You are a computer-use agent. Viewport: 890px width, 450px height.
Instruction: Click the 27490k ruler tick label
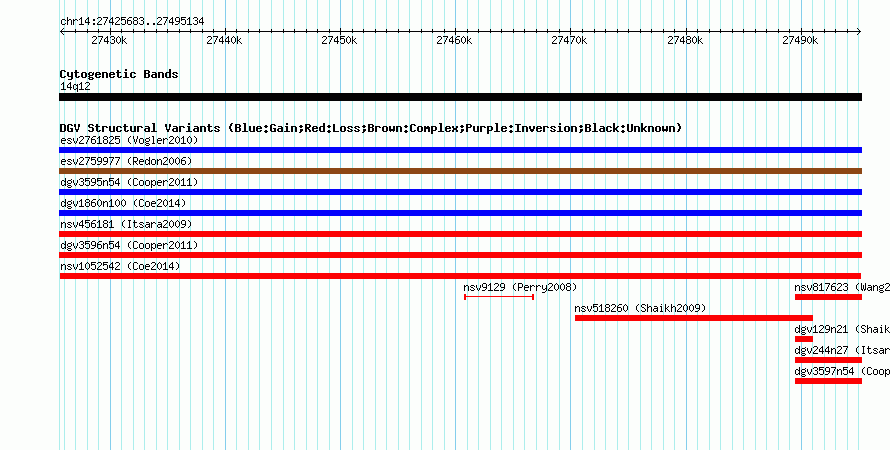click(x=800, y=41)
